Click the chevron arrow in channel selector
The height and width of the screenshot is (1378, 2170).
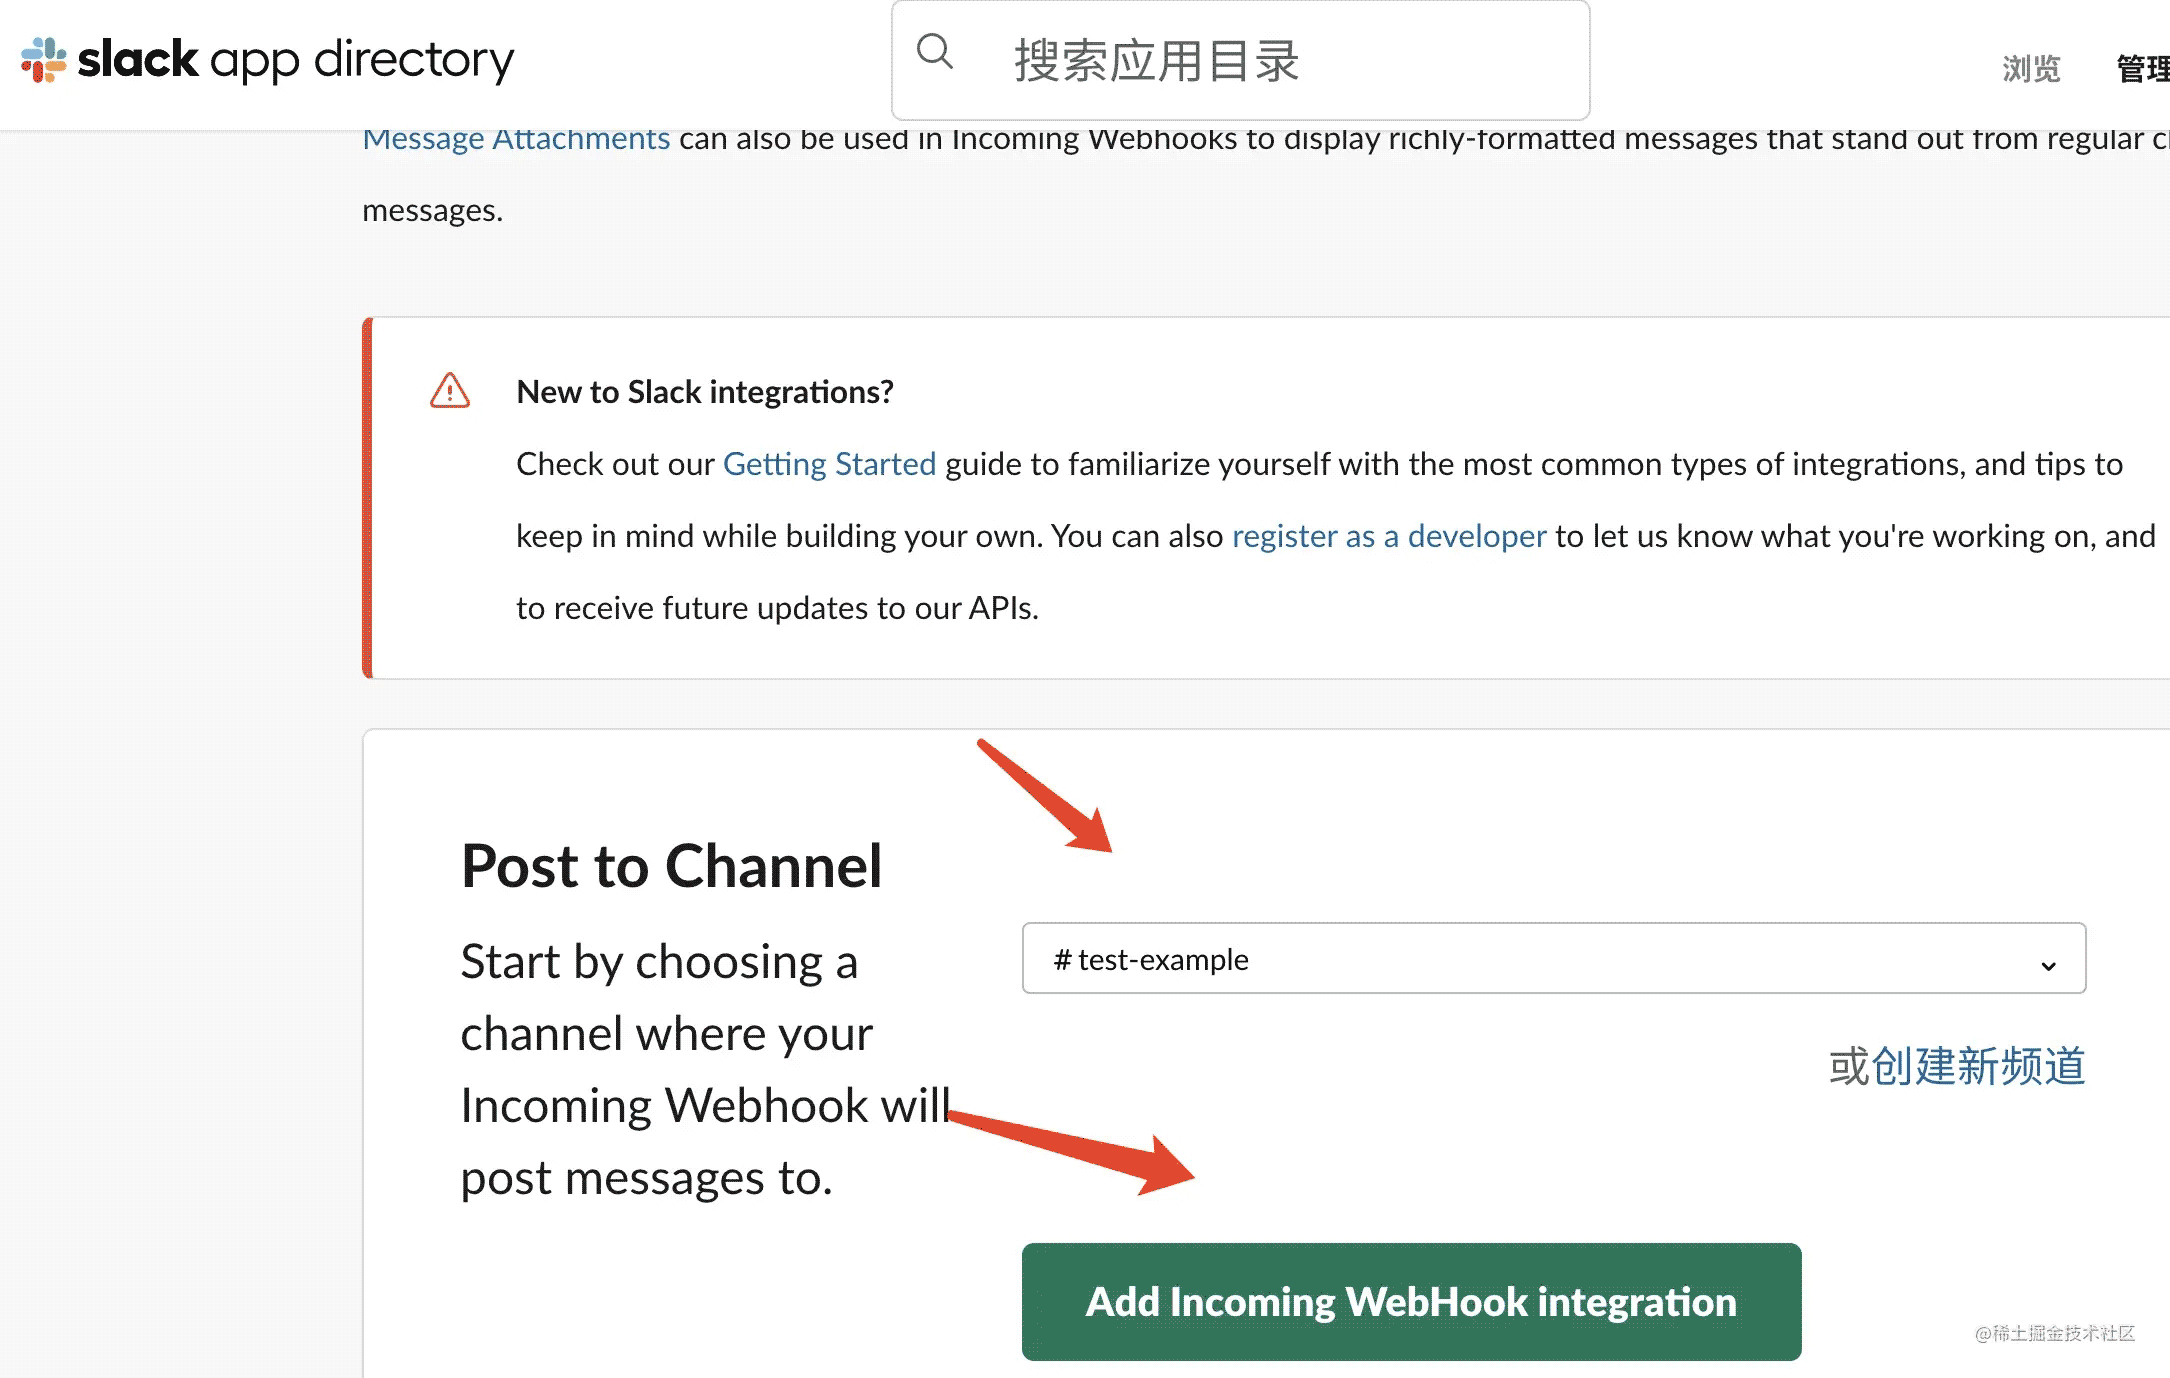click(2047, 965)
